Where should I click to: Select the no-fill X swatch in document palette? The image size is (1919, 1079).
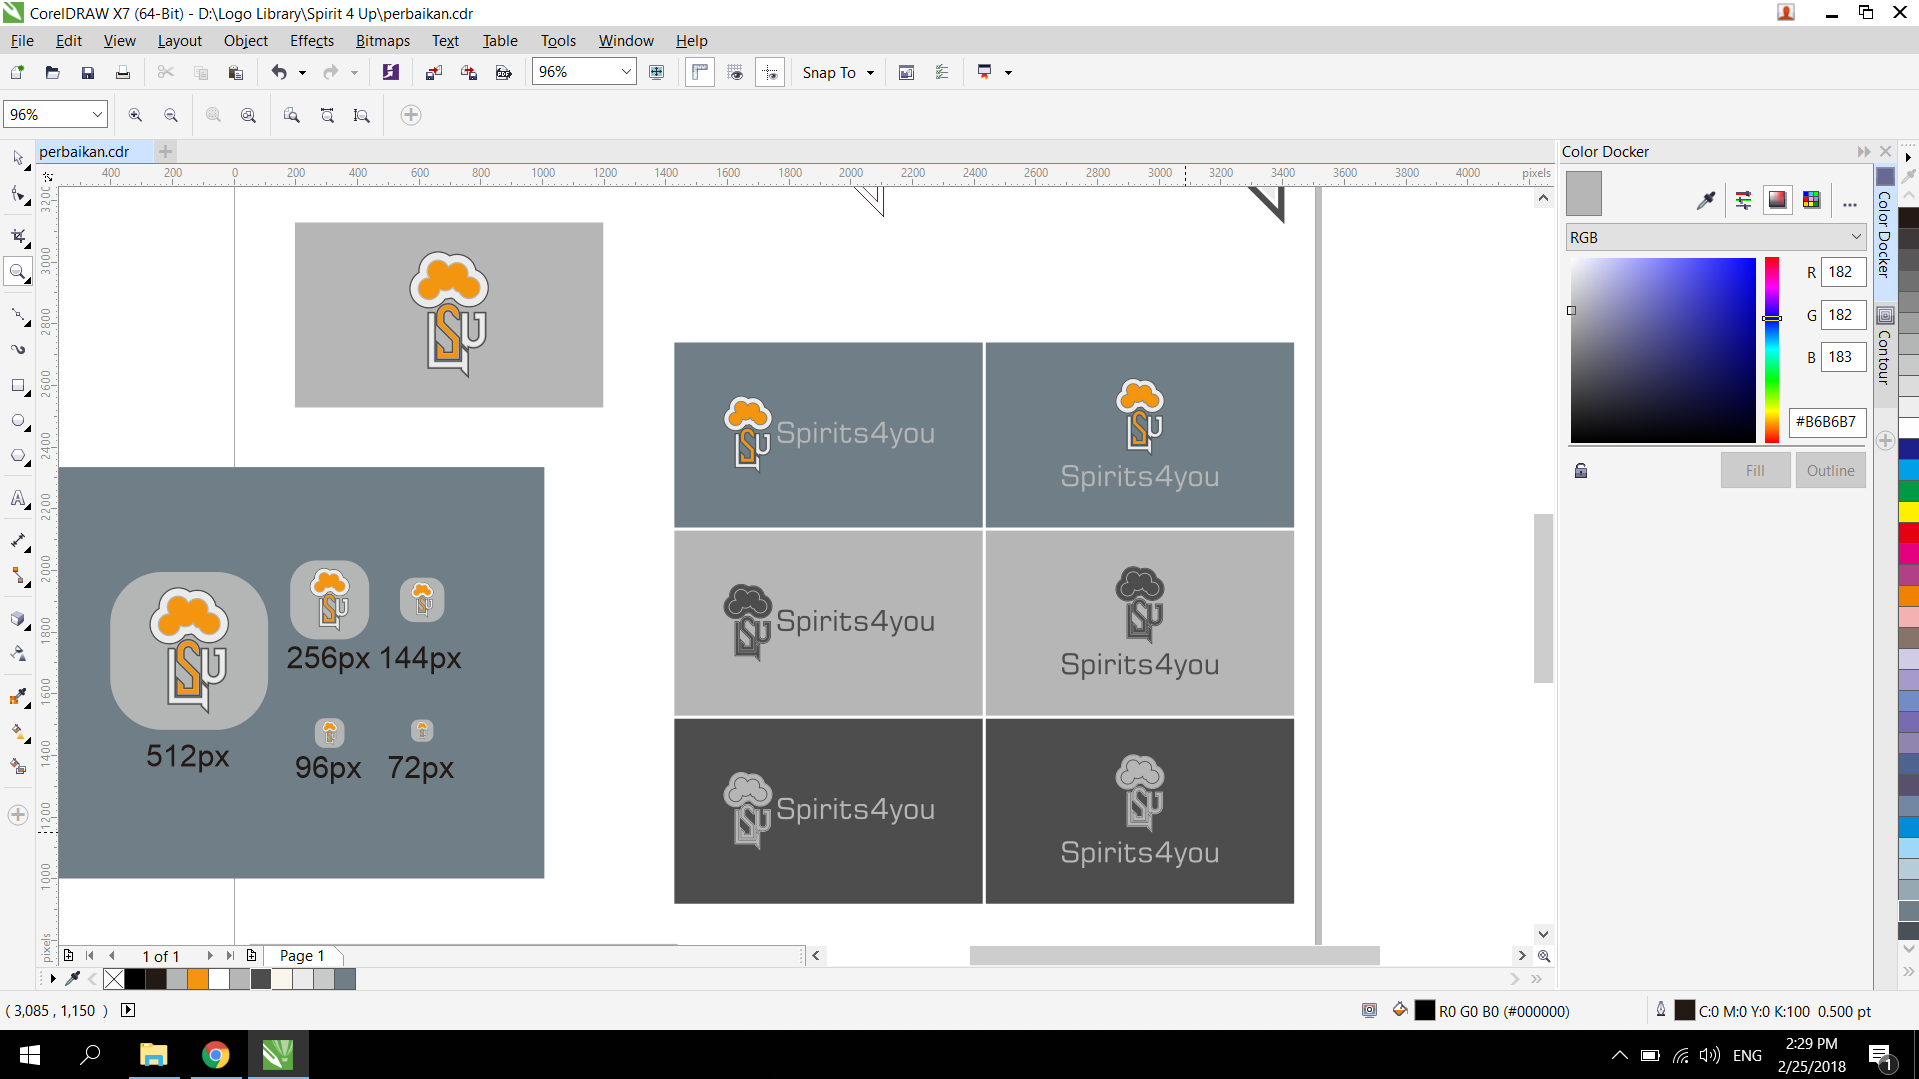coord(114,980)
